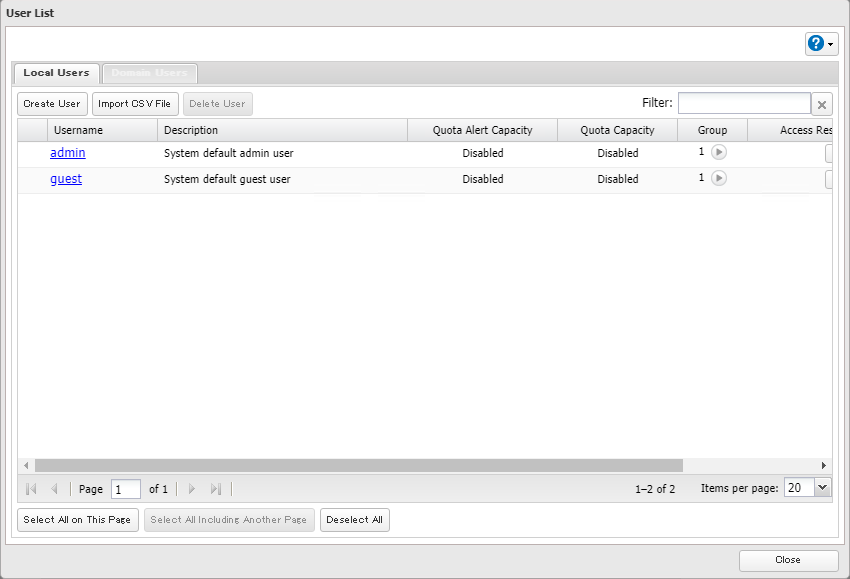
Task: Show groups for guest via arrow icon
Action: (x=719, y=178)
